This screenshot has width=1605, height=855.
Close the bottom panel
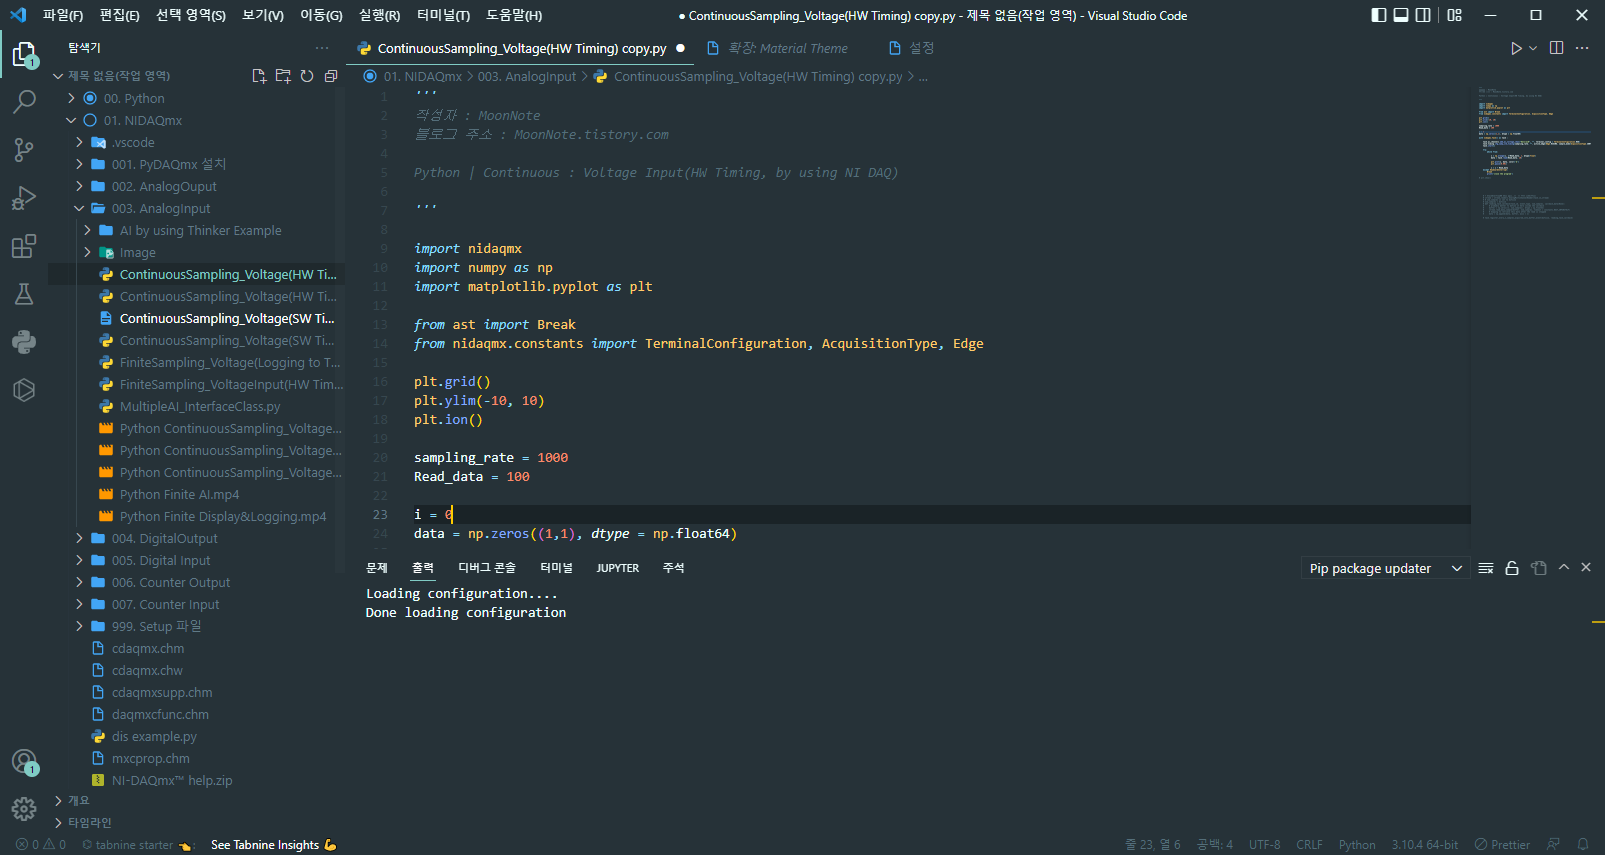point(1586,568)
